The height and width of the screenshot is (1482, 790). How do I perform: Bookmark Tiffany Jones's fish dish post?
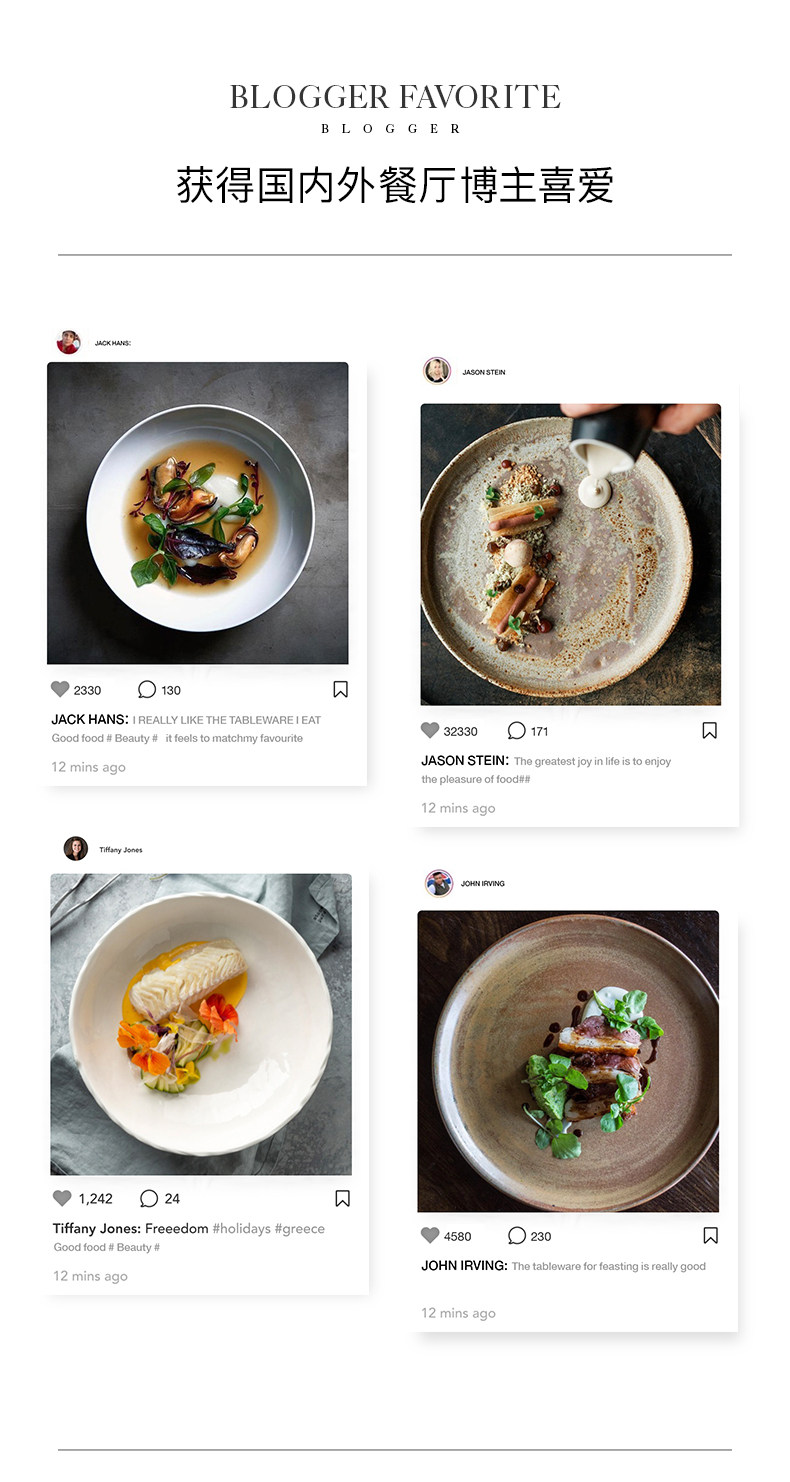342,1198
